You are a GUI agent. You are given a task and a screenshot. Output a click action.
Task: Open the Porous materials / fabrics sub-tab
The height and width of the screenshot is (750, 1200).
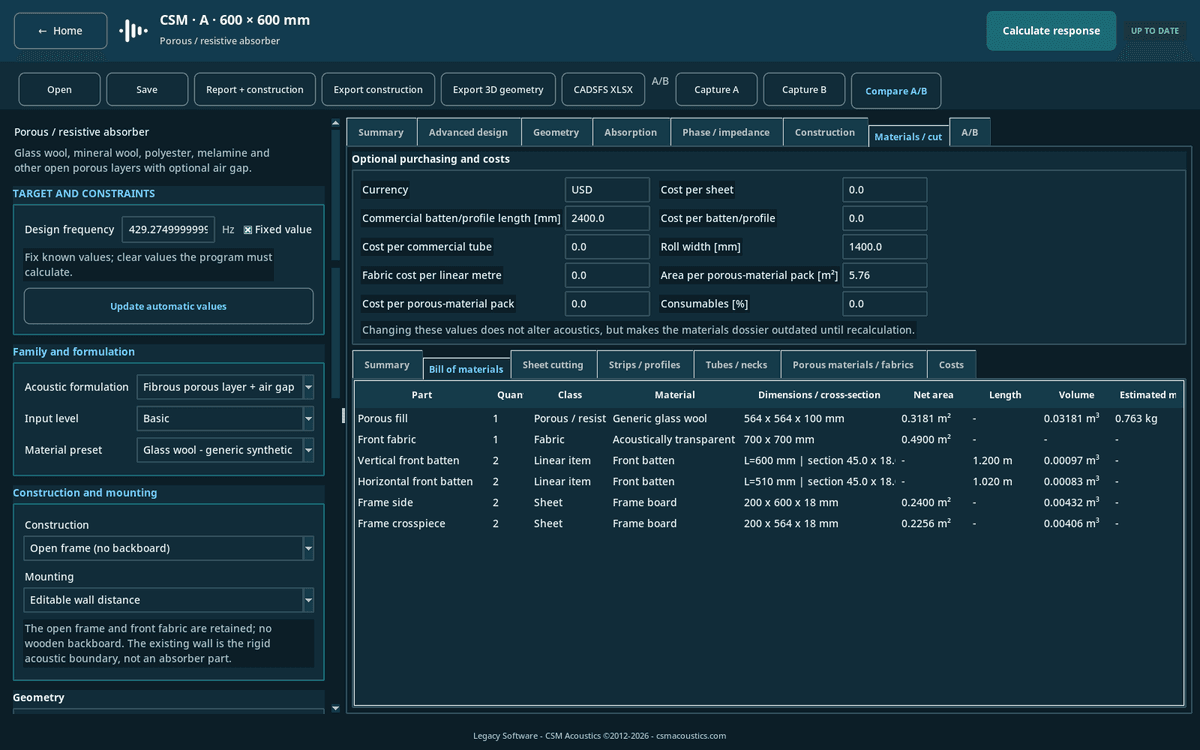[853, 365]
